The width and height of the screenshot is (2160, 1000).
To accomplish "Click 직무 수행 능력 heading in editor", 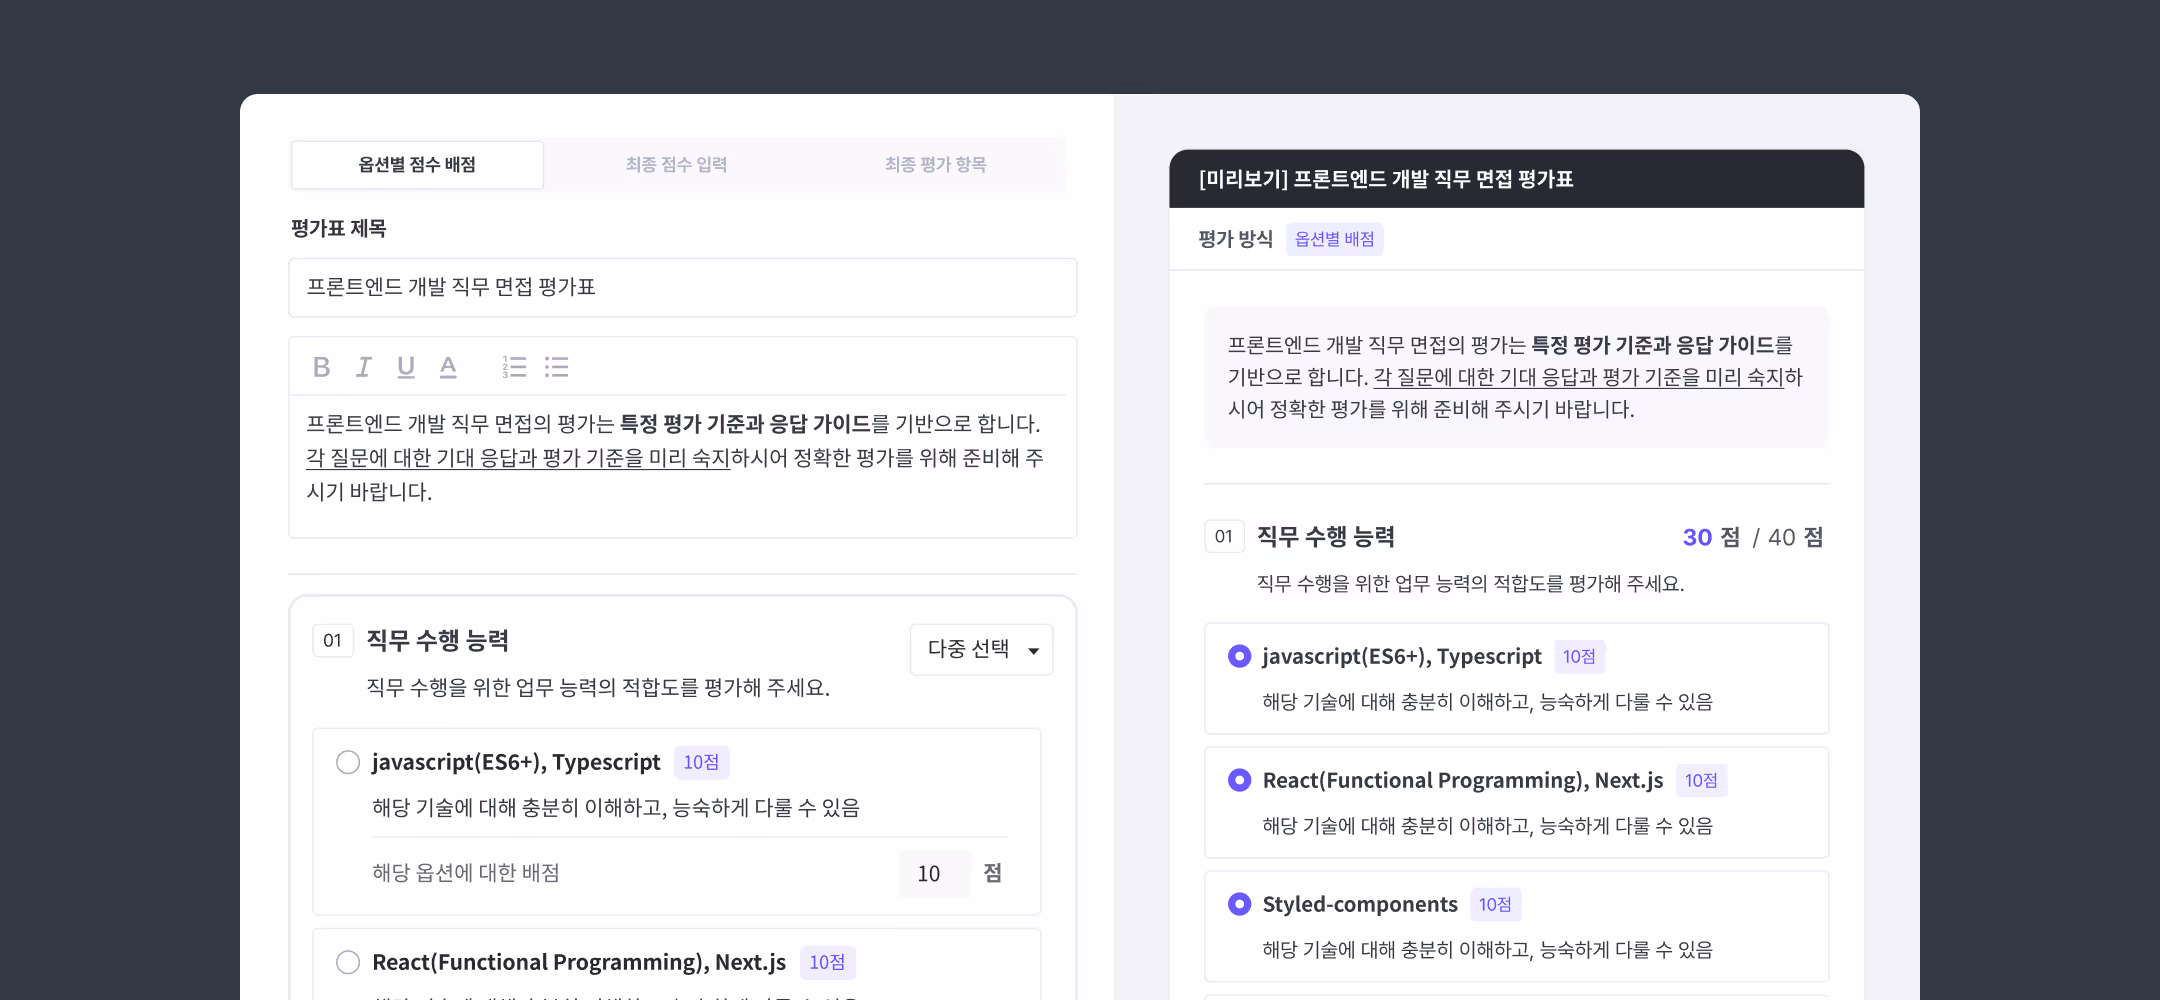I will pyautogui.click(x=438, y=641).
